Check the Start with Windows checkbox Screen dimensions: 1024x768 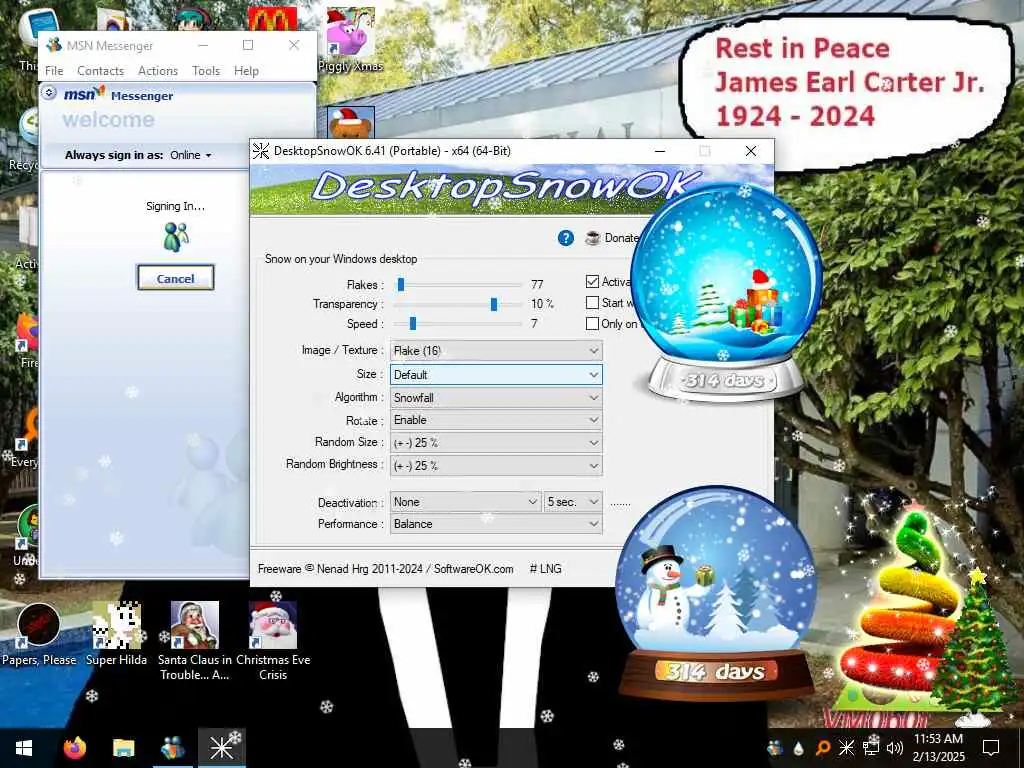click(592, 302)
